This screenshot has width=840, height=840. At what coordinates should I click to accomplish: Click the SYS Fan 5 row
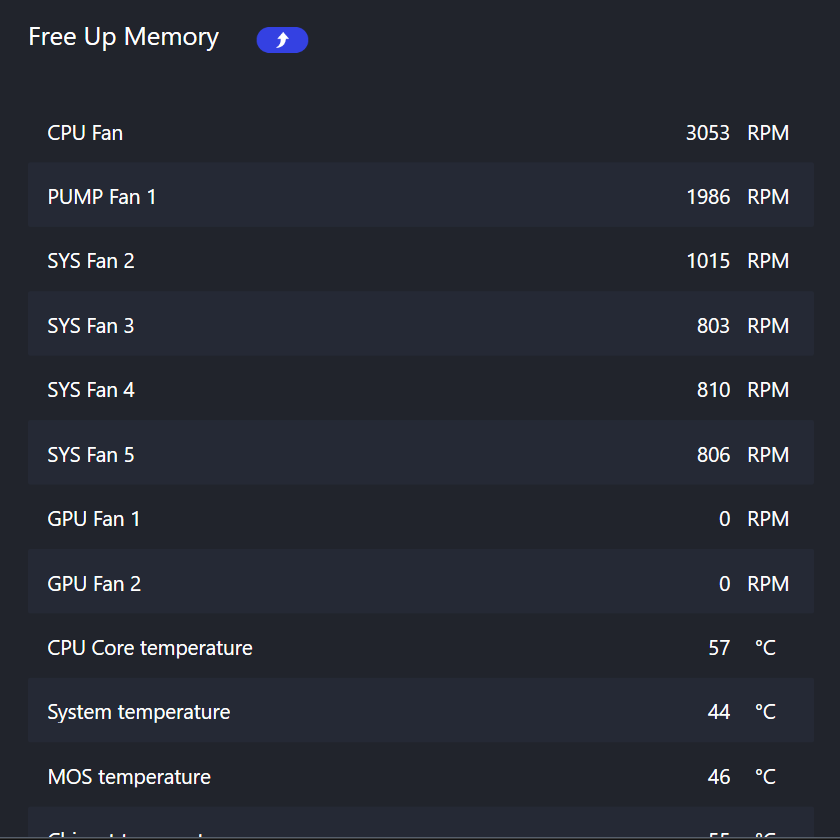pos(421,453)
